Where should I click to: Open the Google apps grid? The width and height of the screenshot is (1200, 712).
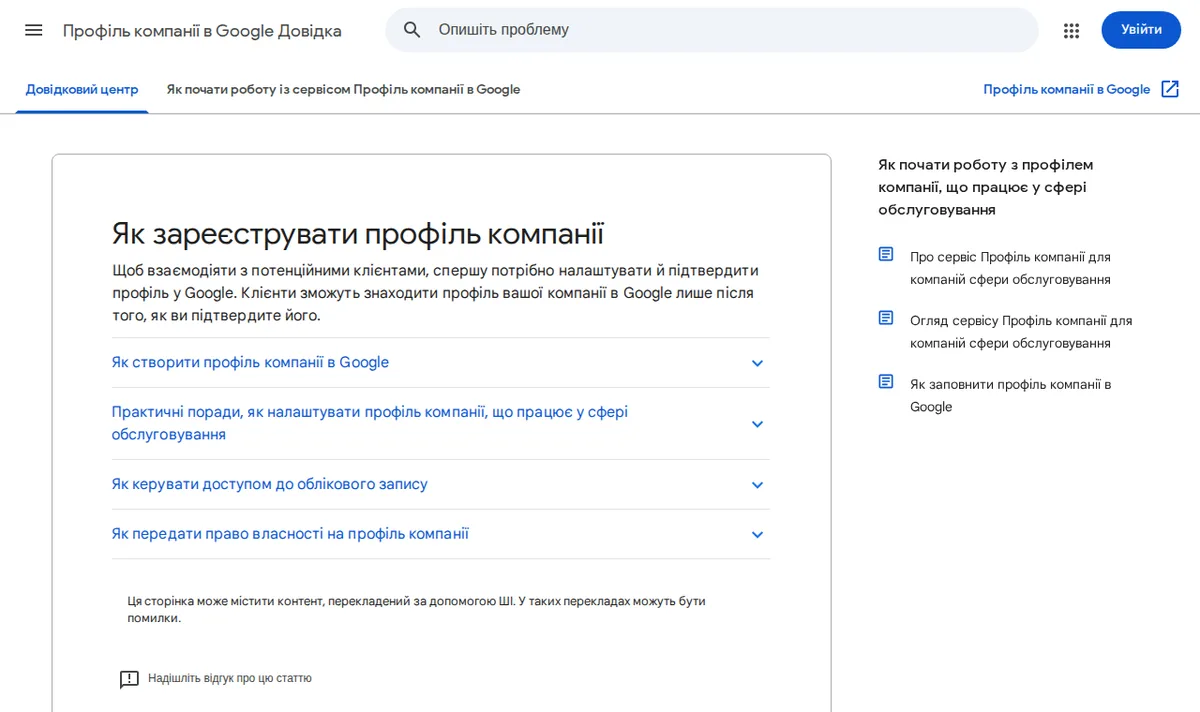1072,30
